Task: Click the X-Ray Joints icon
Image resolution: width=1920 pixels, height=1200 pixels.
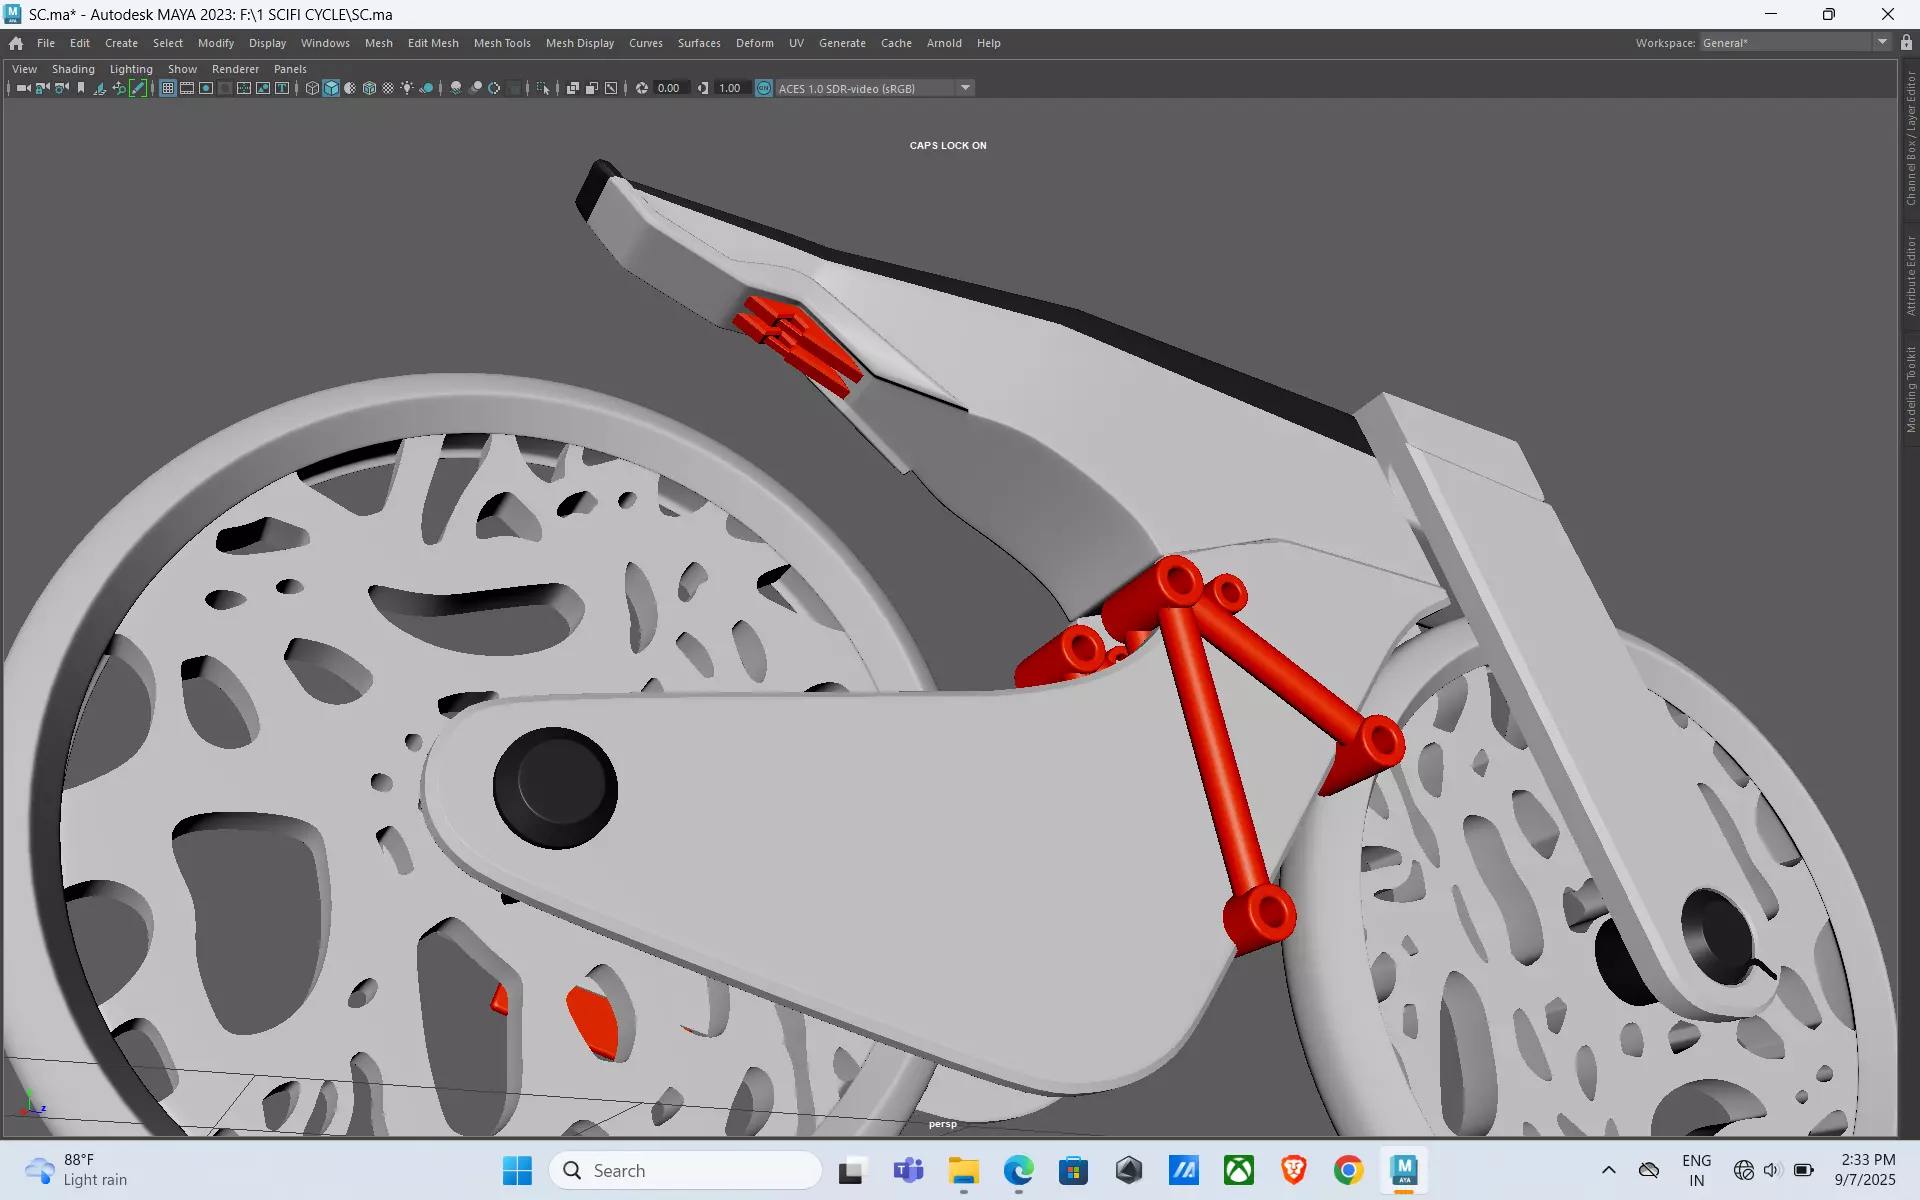Action: (611, 88)
